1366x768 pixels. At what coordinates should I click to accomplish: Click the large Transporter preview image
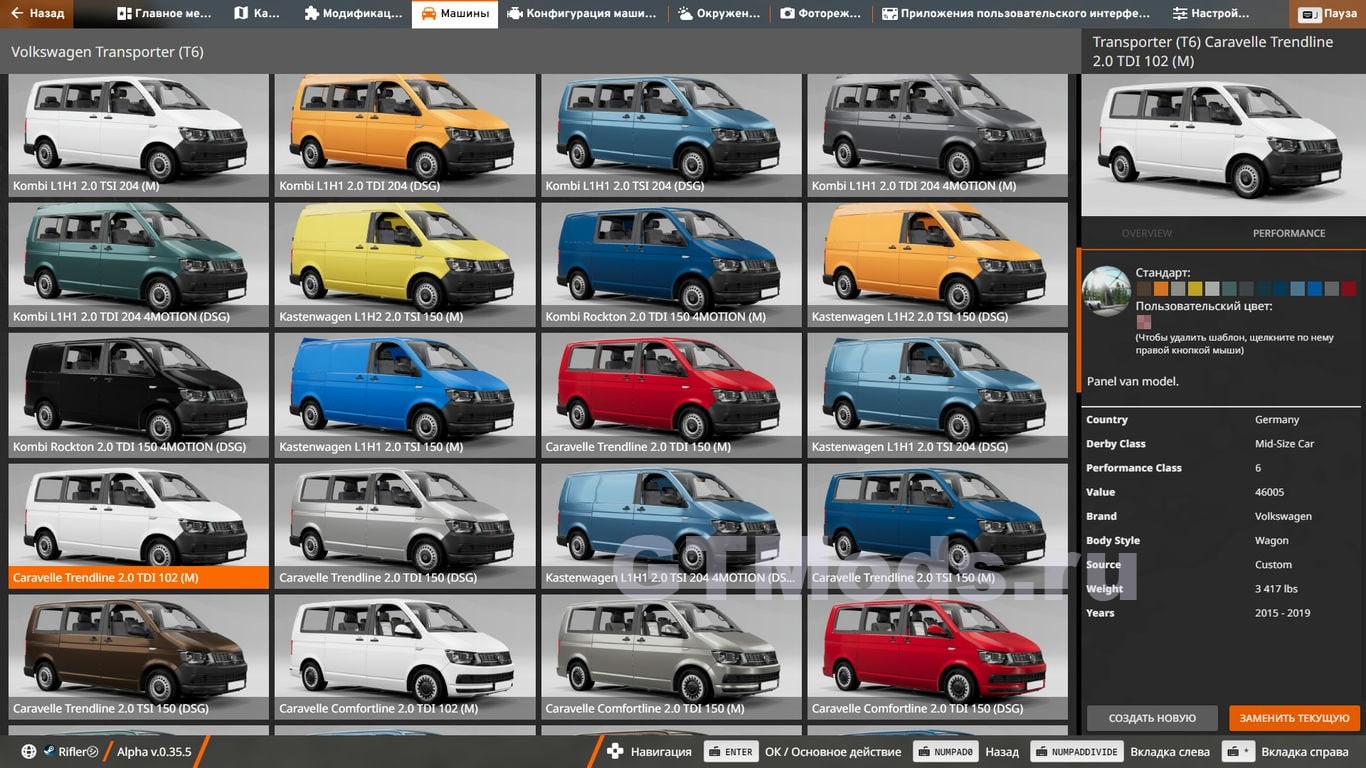tap(1223, 147)
